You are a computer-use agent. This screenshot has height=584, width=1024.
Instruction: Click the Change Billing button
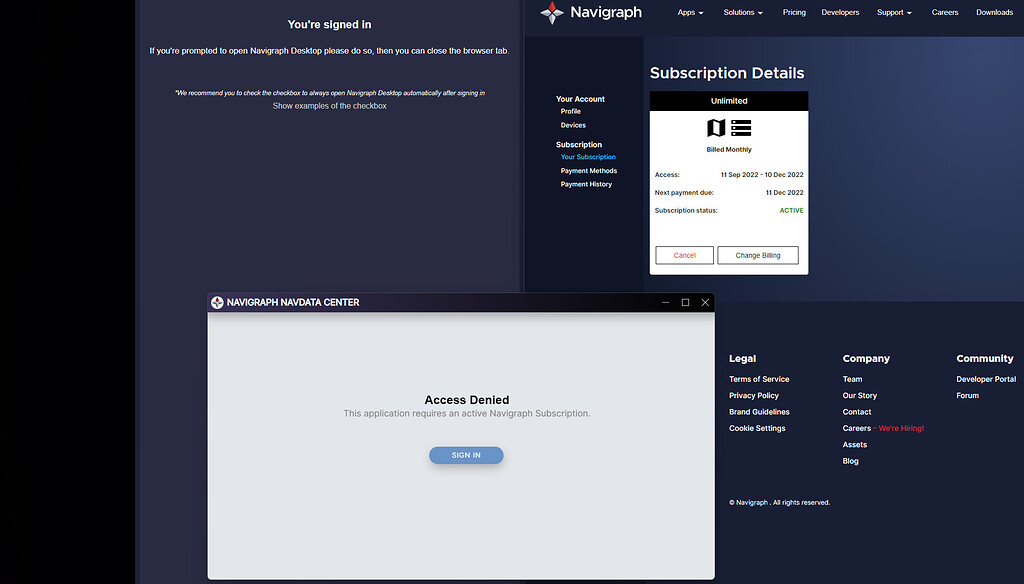[x=757, y=255]
